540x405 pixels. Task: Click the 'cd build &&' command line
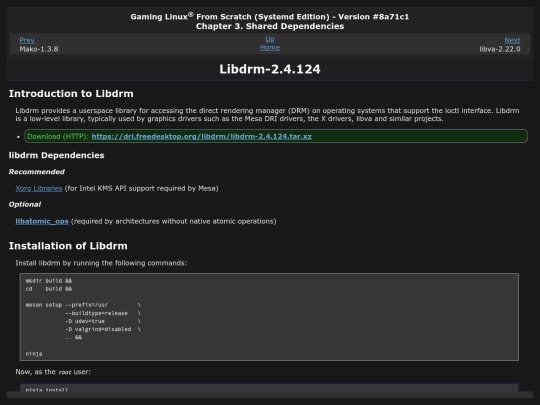pos(49,289)
